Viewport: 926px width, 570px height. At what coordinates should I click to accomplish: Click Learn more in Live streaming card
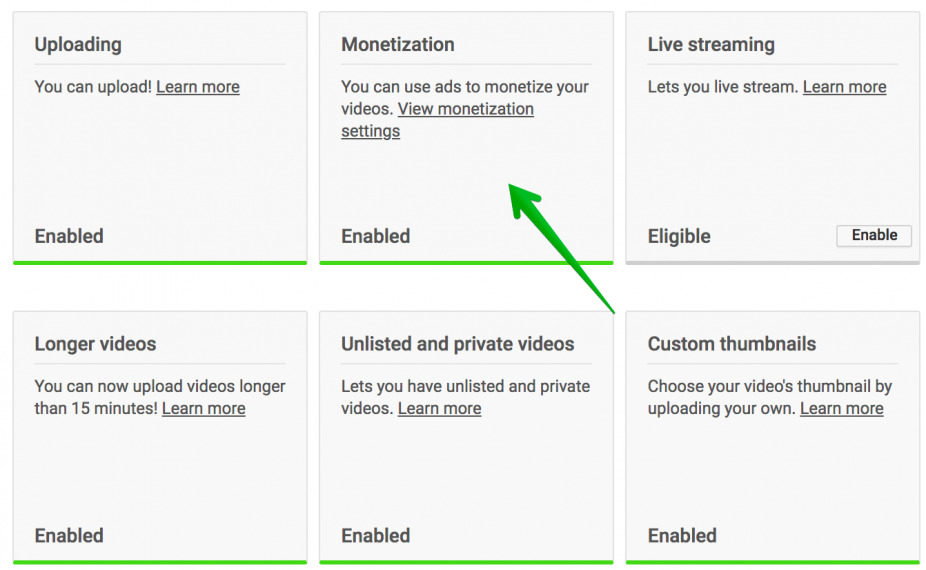844,87
